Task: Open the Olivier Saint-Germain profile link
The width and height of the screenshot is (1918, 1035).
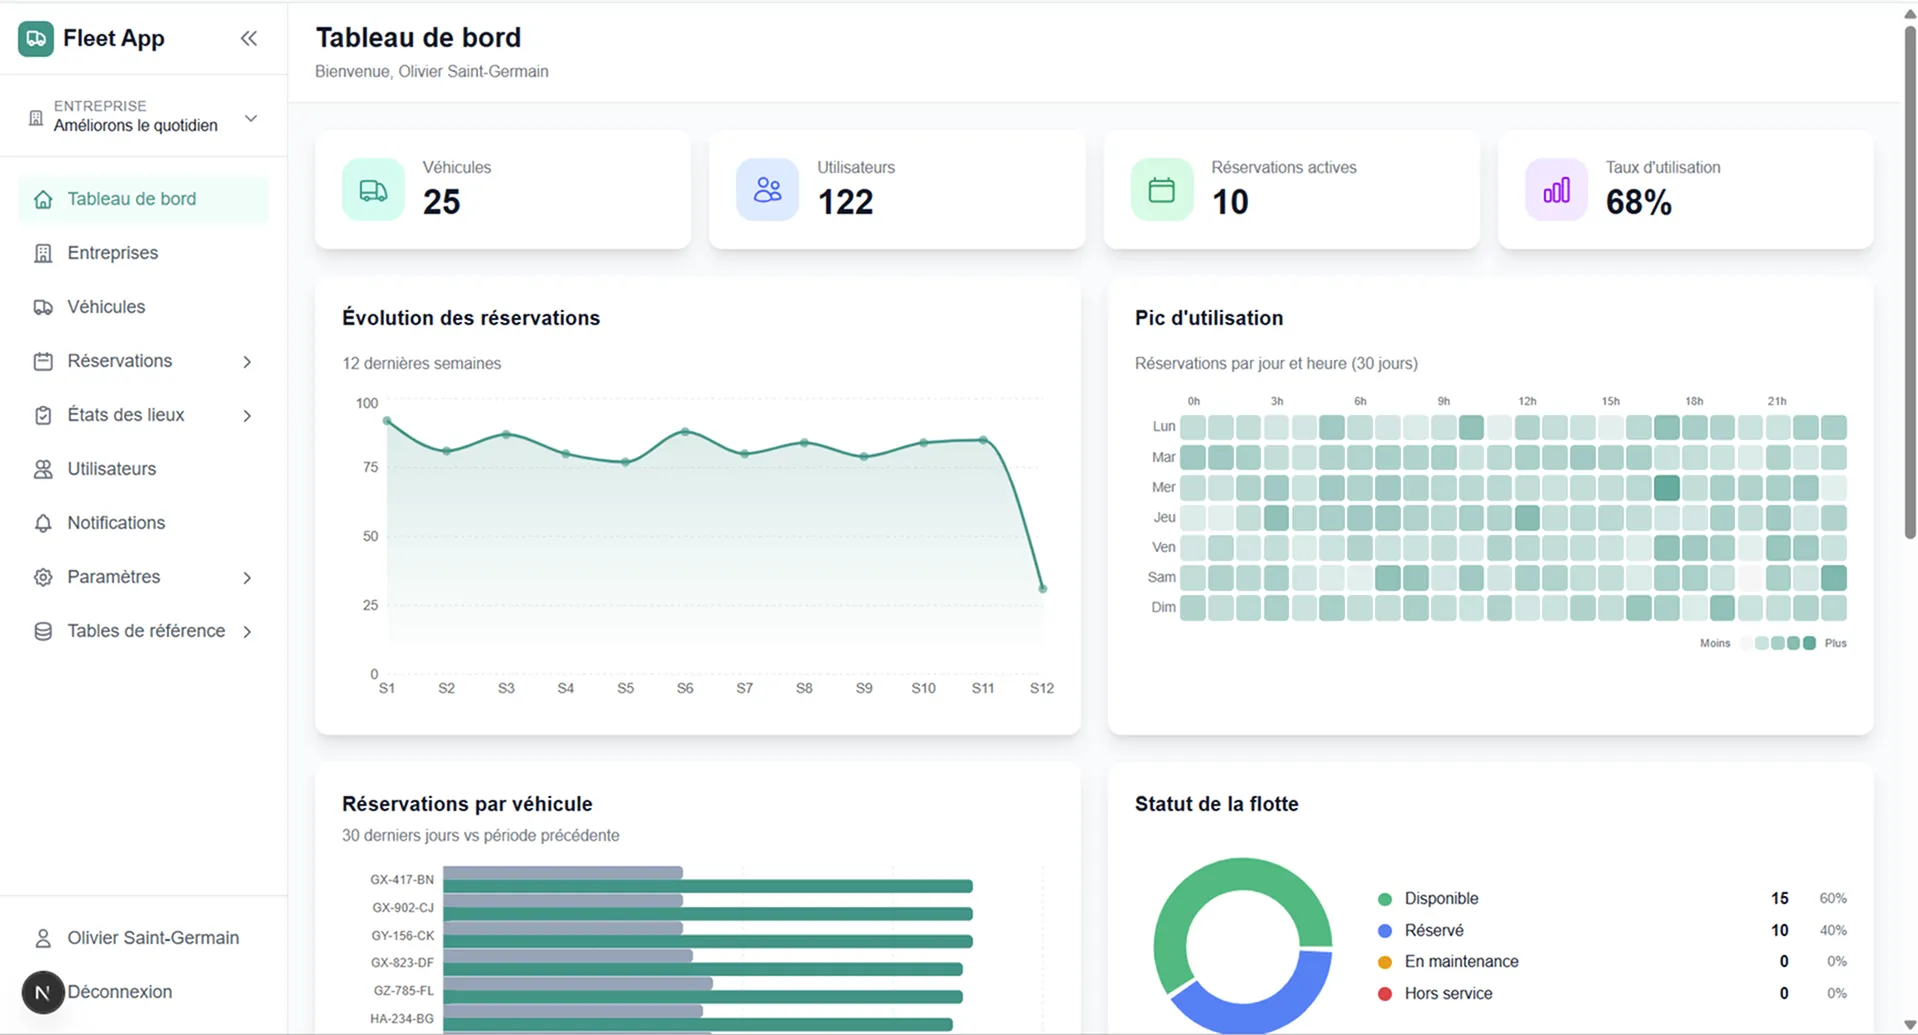Action: (x=152, y=938)
